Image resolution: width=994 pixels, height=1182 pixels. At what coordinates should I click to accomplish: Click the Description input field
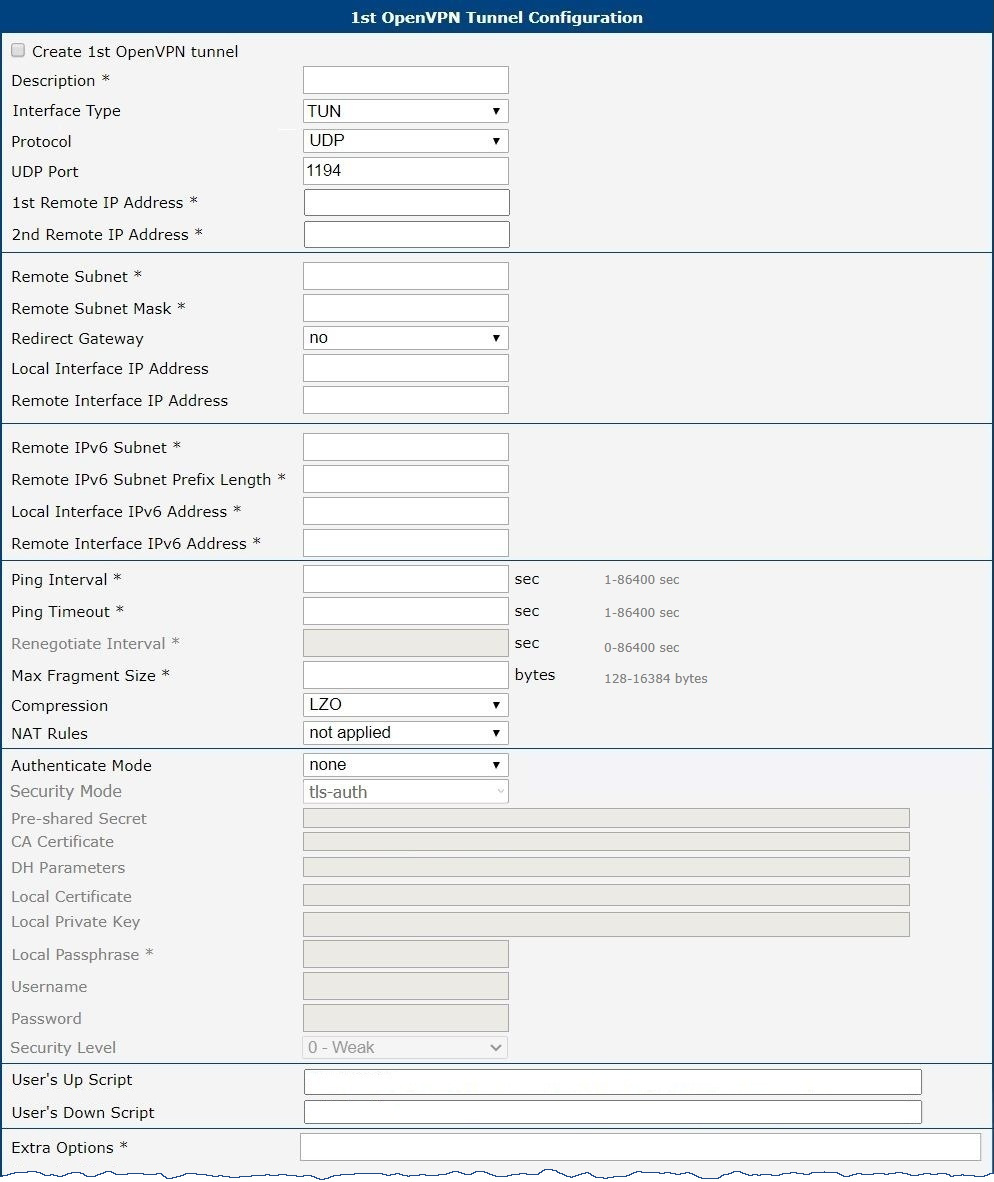(x=405, y=80)
